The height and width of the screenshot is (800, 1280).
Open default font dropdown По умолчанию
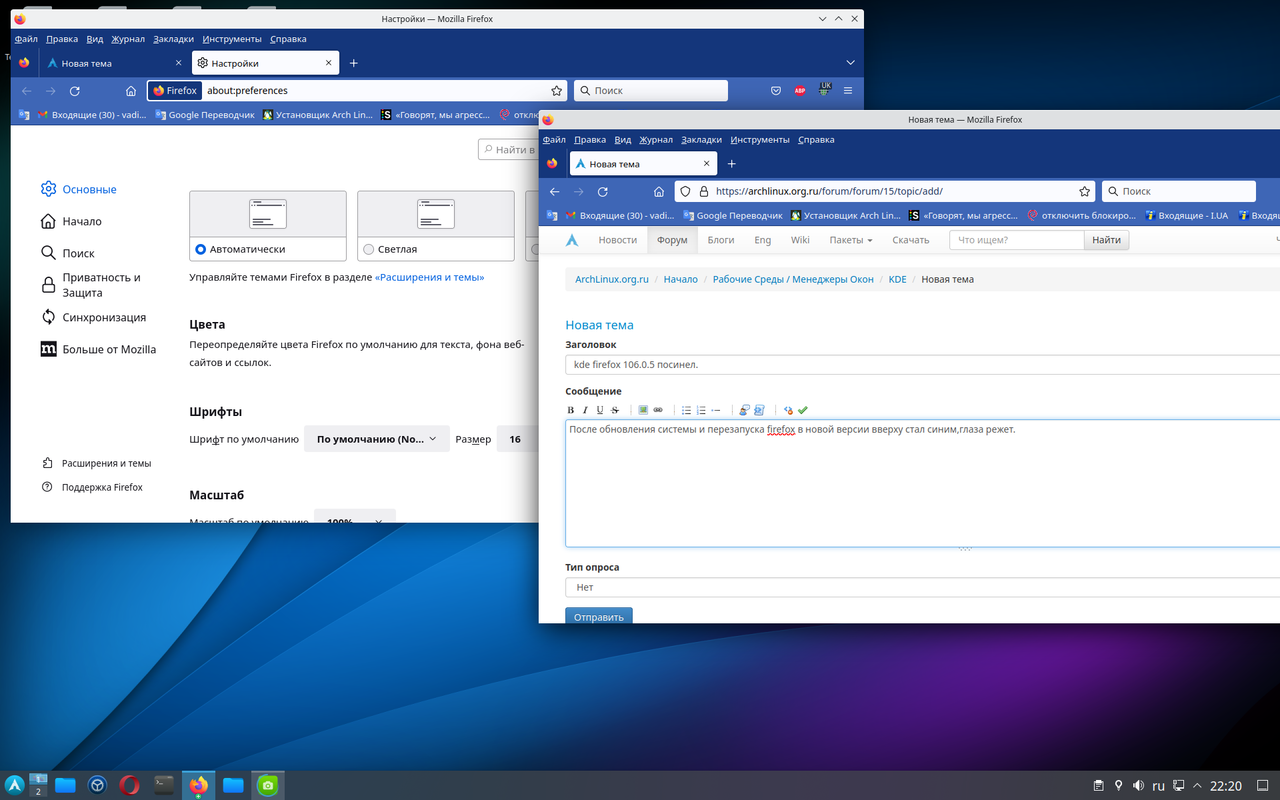[376, 439]
